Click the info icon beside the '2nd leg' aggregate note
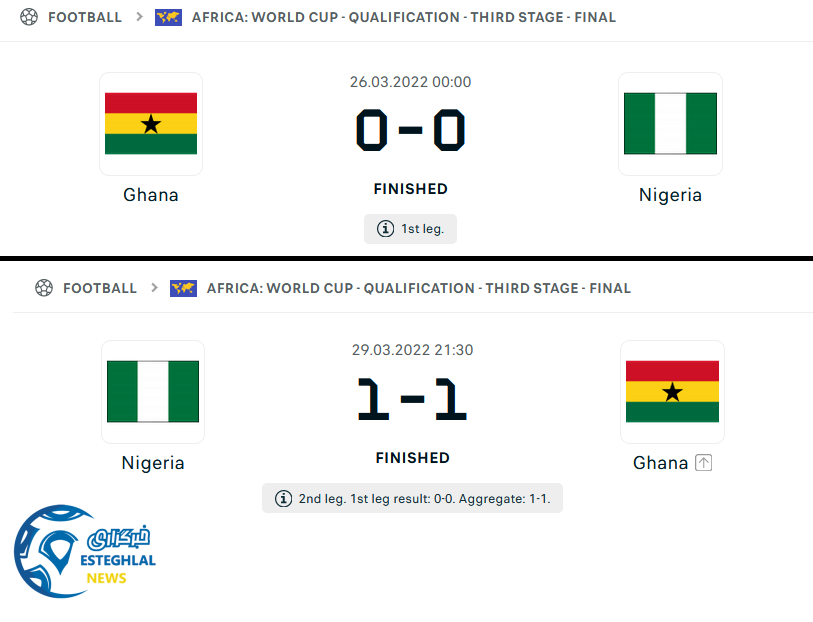The image size is (813, 622). (282, 498)
